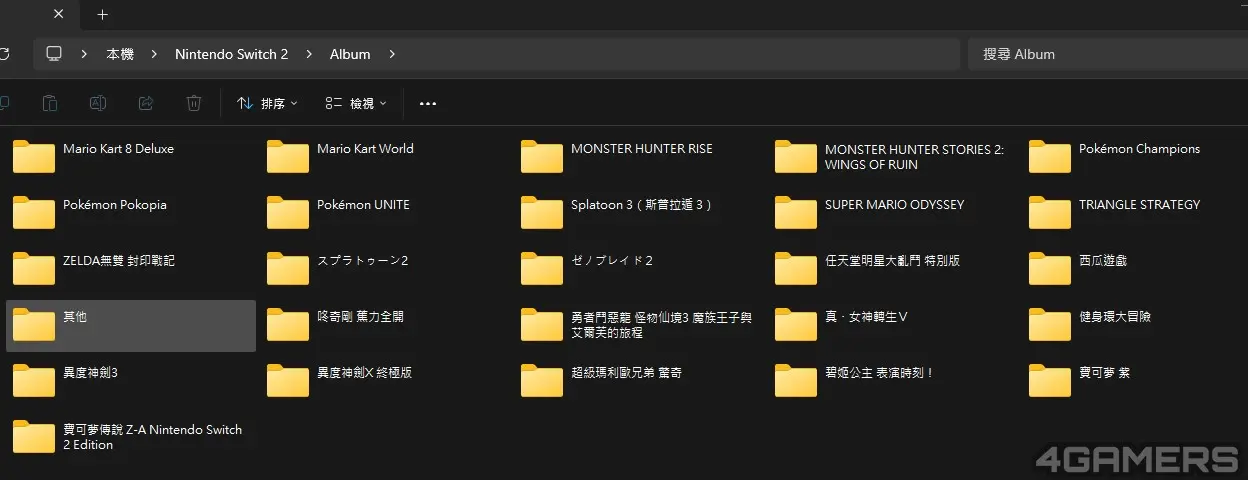Select the 異度神劍3 folder name
The image size is (1248, 480).
[91, 373]
